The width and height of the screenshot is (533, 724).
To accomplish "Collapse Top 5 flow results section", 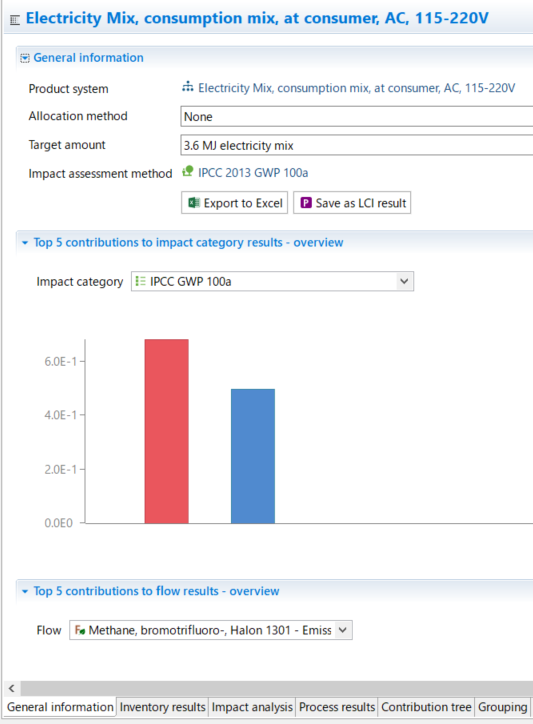I will pos(25,591).
